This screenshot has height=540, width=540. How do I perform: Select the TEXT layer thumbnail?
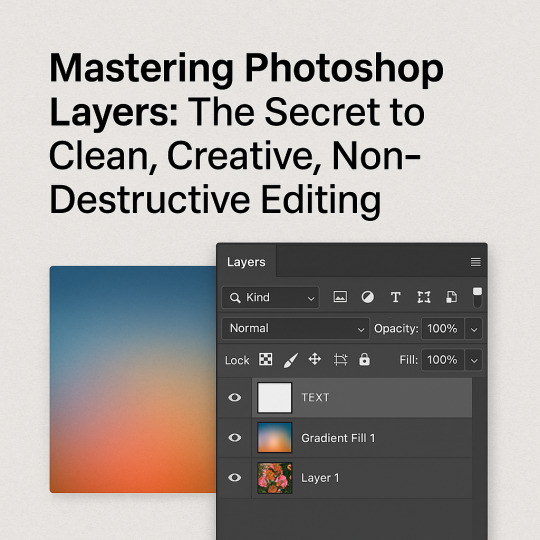coord(274,397)
